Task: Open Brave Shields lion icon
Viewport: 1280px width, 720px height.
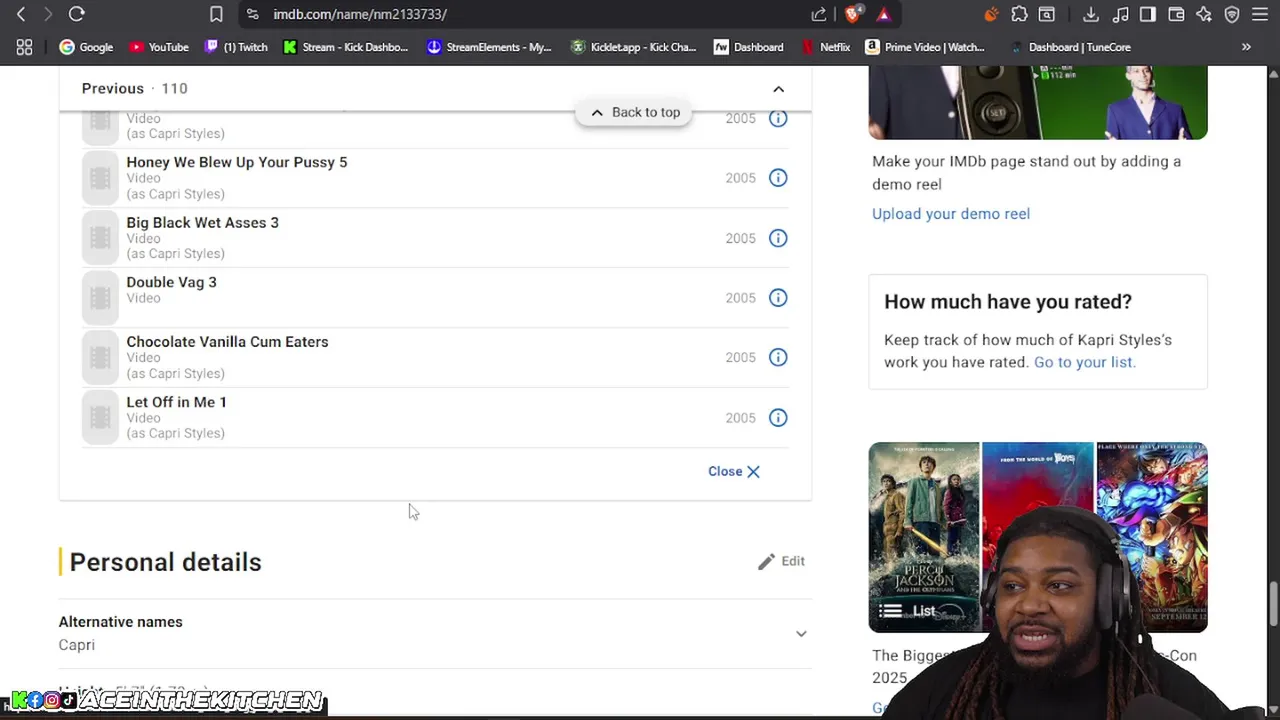Action: click(x=853, y=14)
